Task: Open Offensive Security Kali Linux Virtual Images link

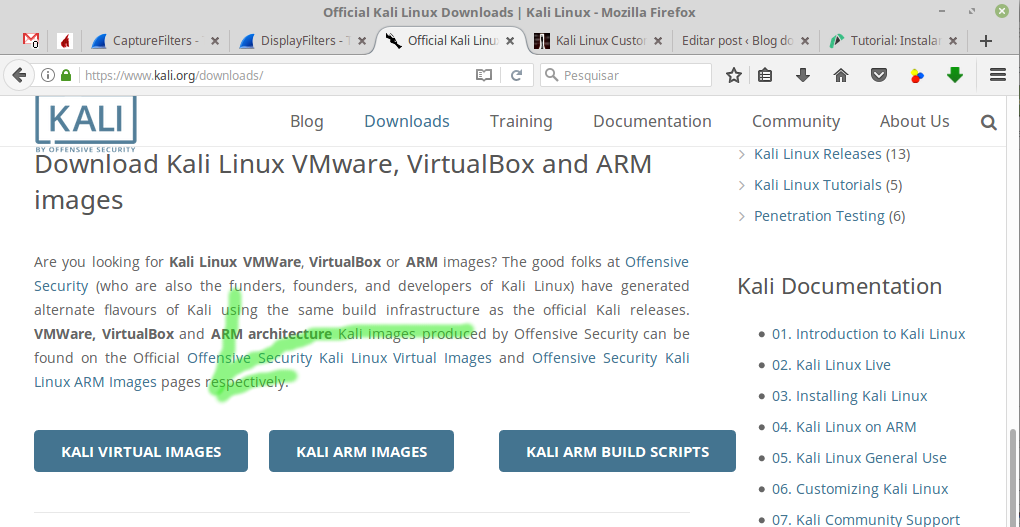Action: (x=340, y=358)
